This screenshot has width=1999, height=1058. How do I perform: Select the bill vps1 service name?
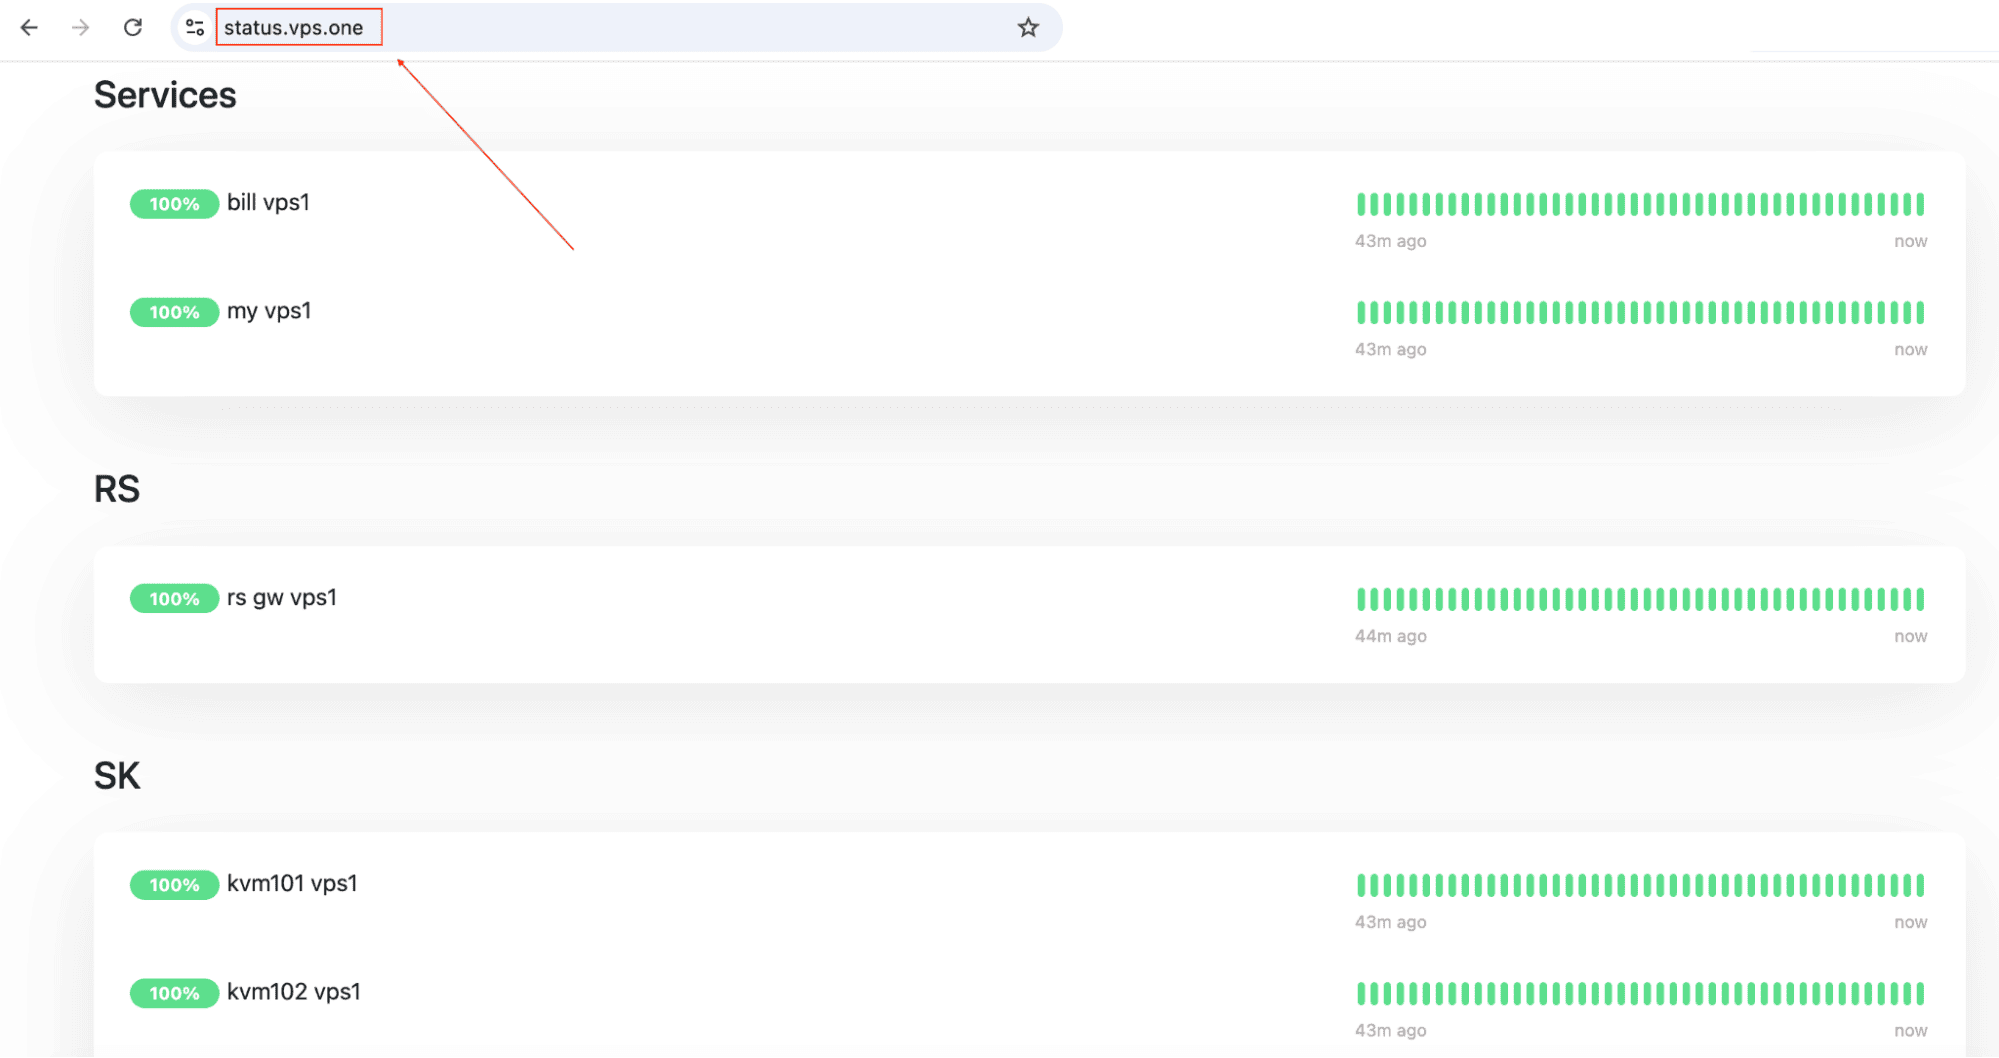269,203
